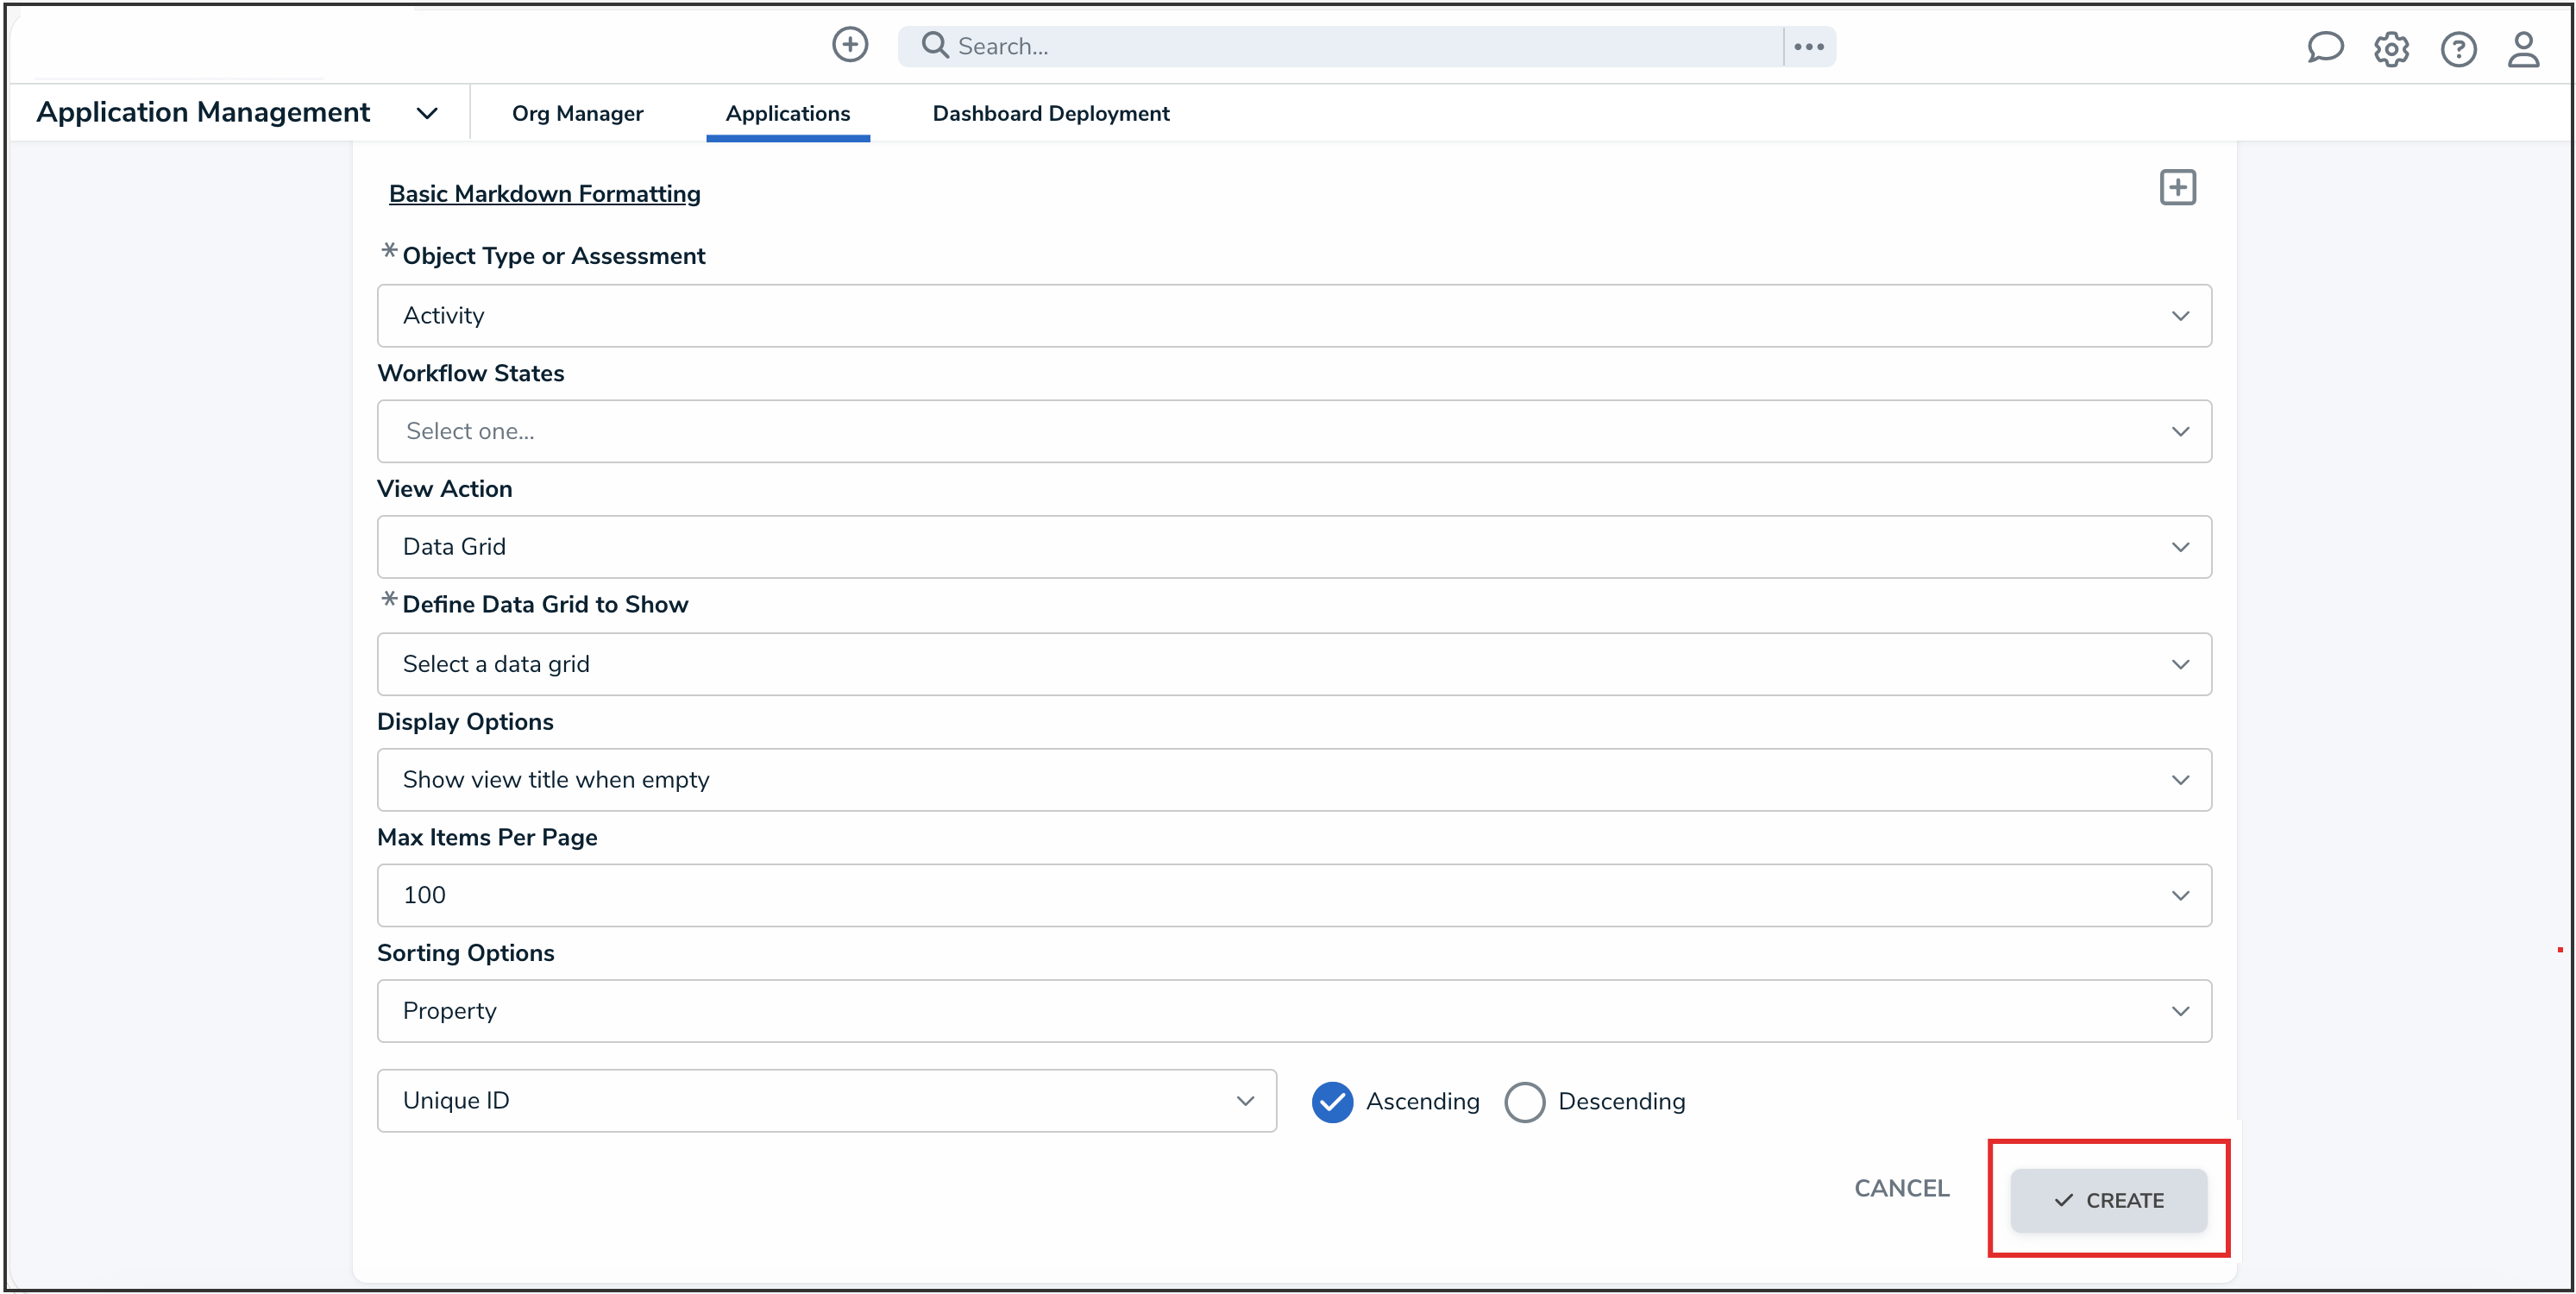Open the chat bubble communications icon
Viewport: 2576px width, 1294px height.
[2325, 47]
